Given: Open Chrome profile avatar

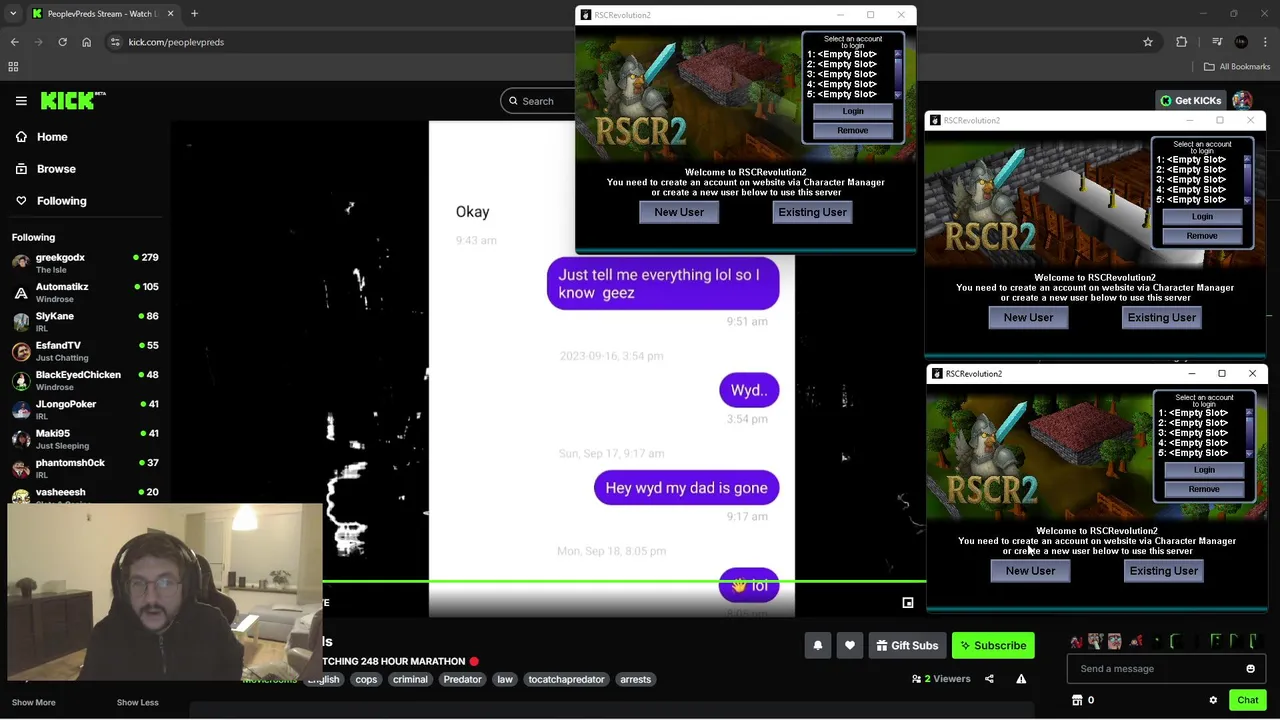Looking at the screenshot, I should pos(1241,42).
